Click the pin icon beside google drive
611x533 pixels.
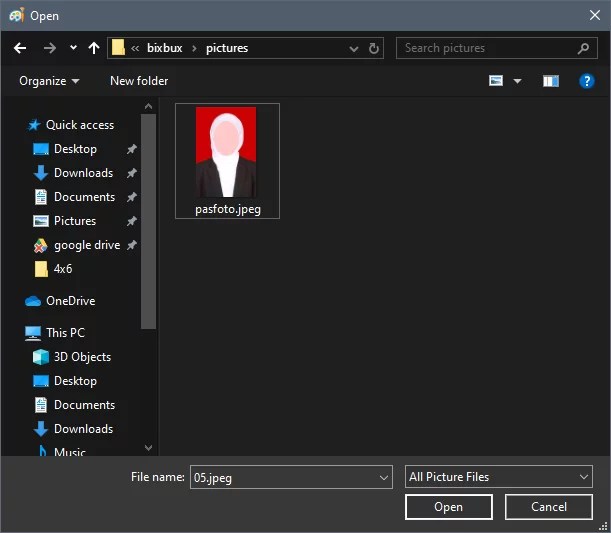click(132, 245)
